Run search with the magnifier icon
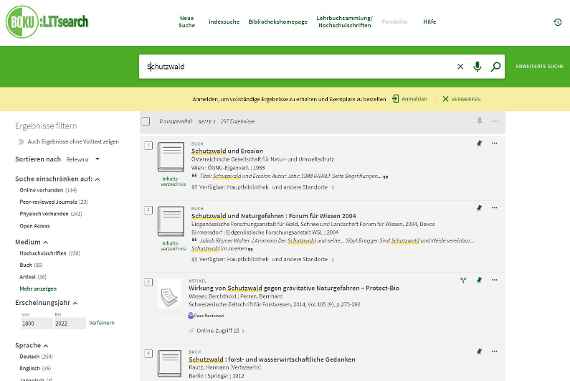Viewport: 570px width, 381px height. [x=496, y=67]
